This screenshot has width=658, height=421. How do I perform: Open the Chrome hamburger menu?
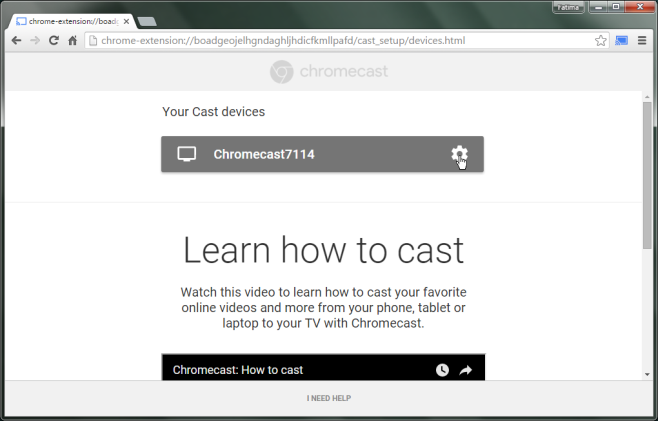pos(642,41)
